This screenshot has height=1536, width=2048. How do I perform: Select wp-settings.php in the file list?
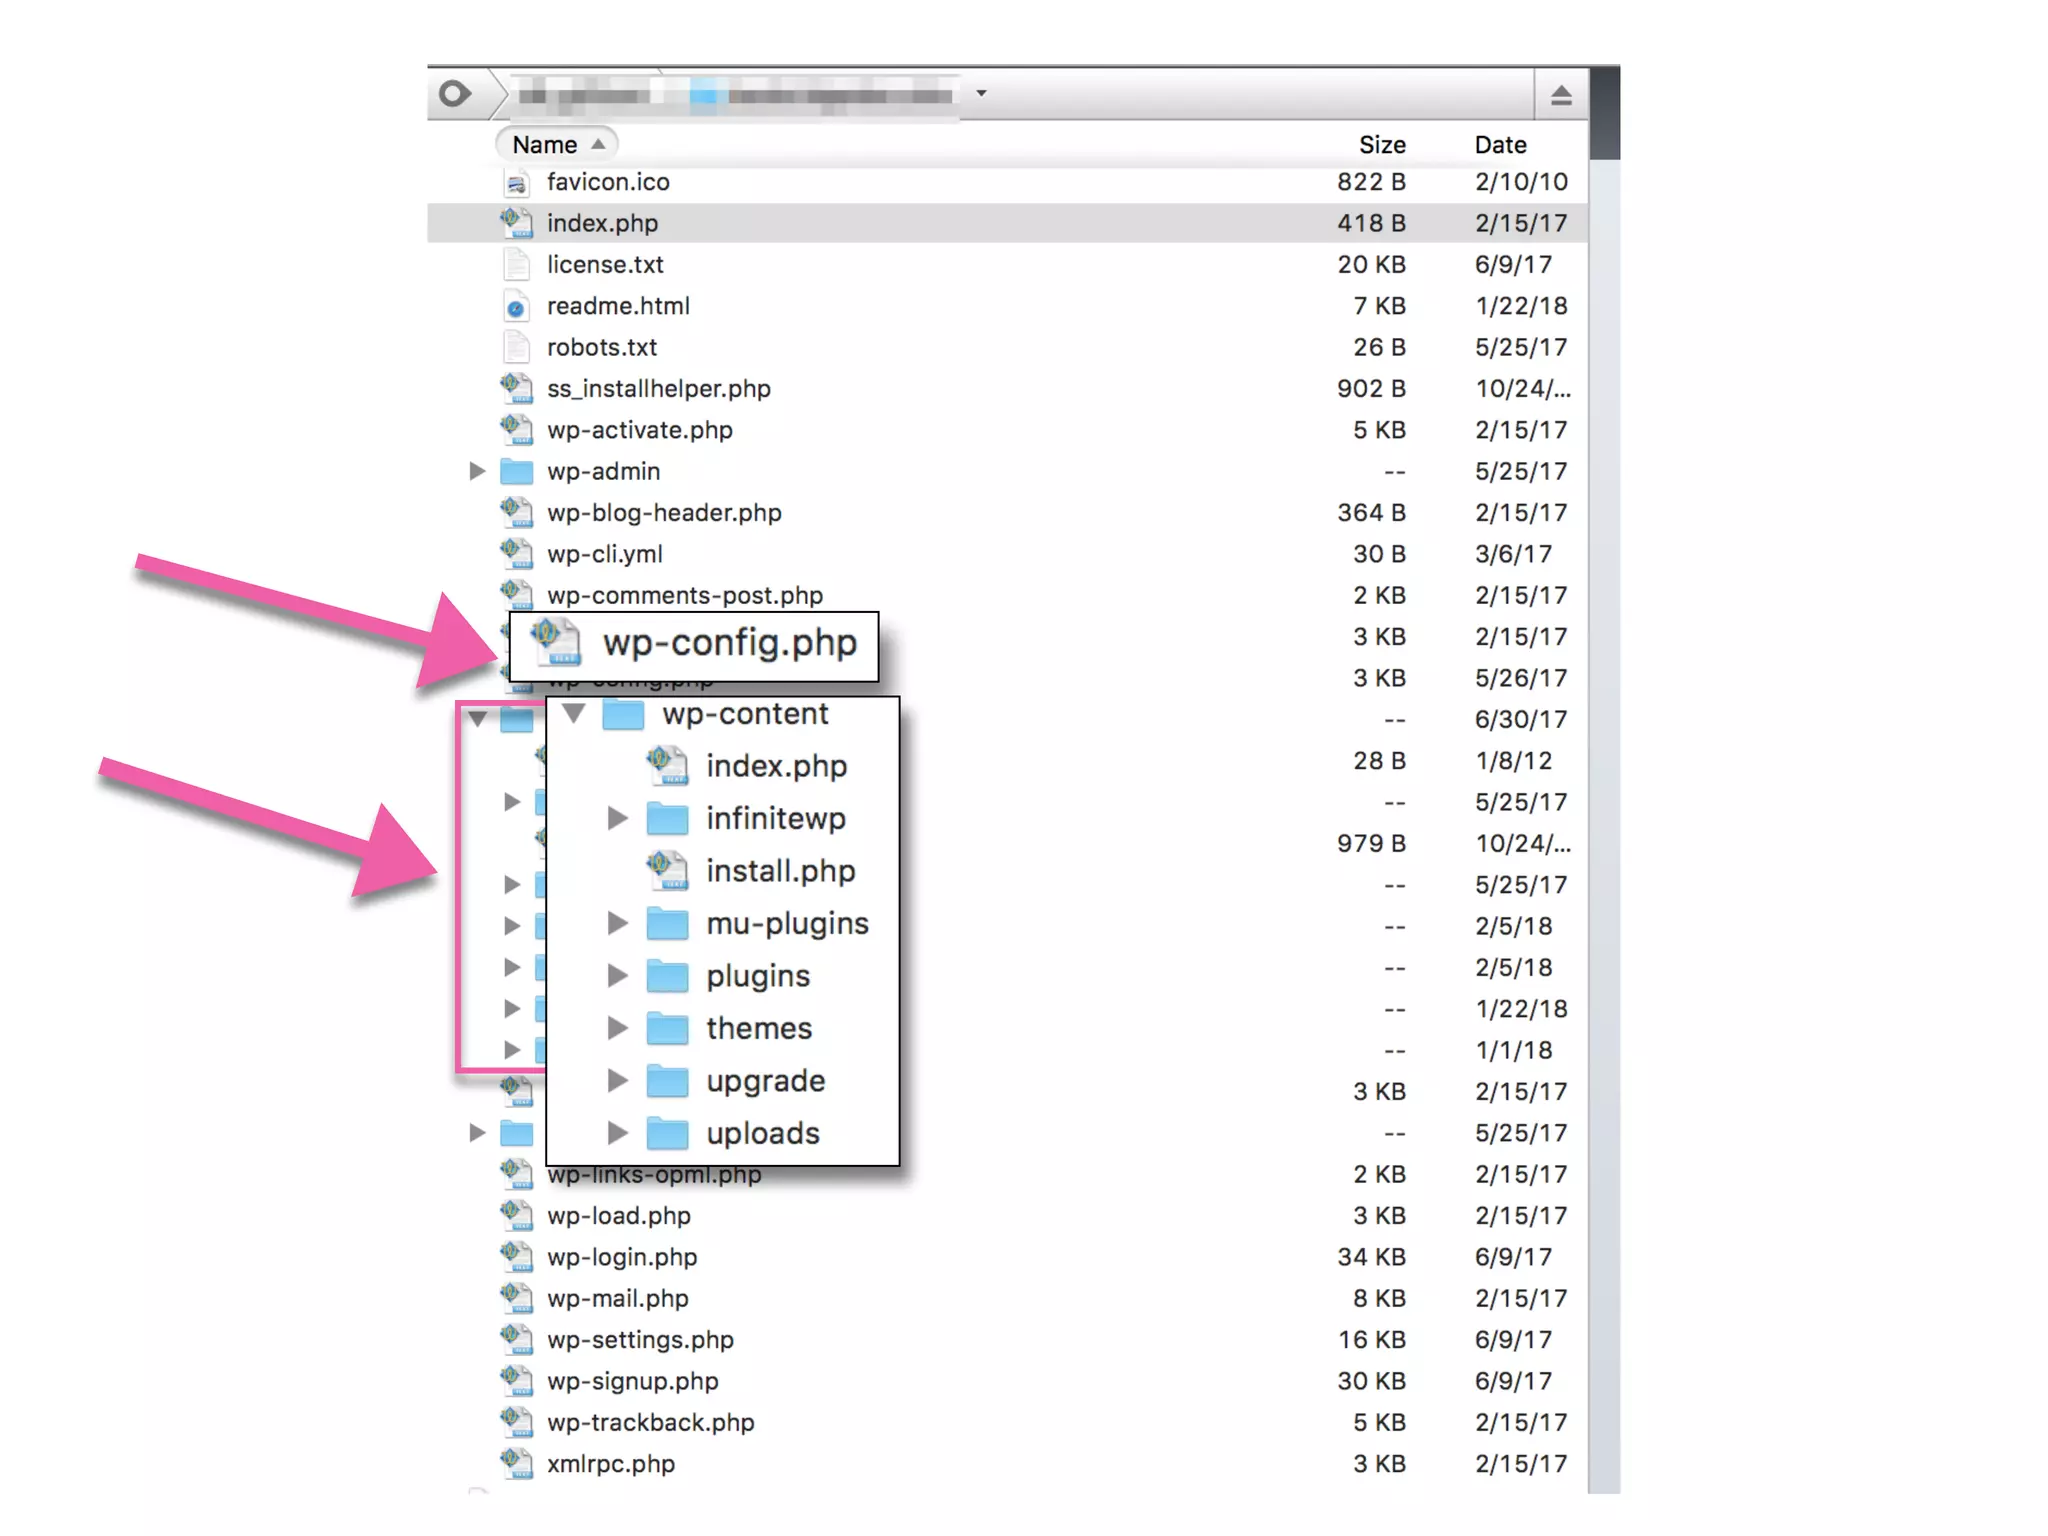coord(640,1340)
